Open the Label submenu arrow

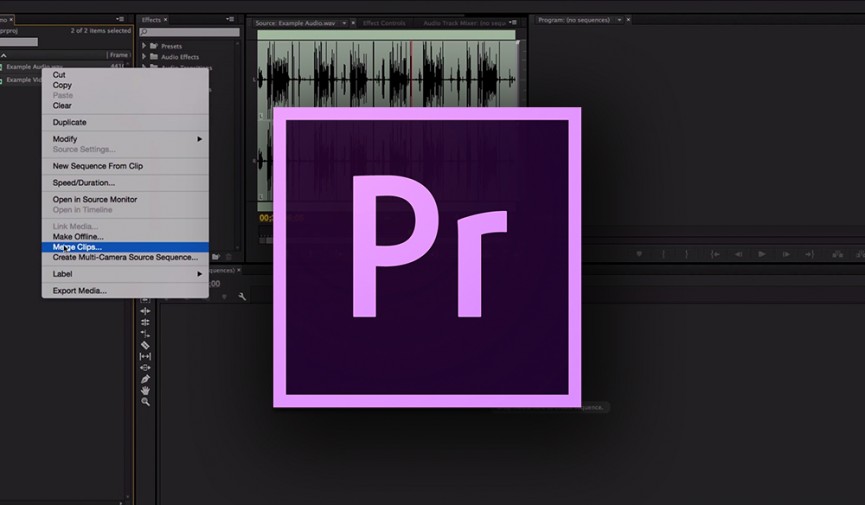point(200,274)
